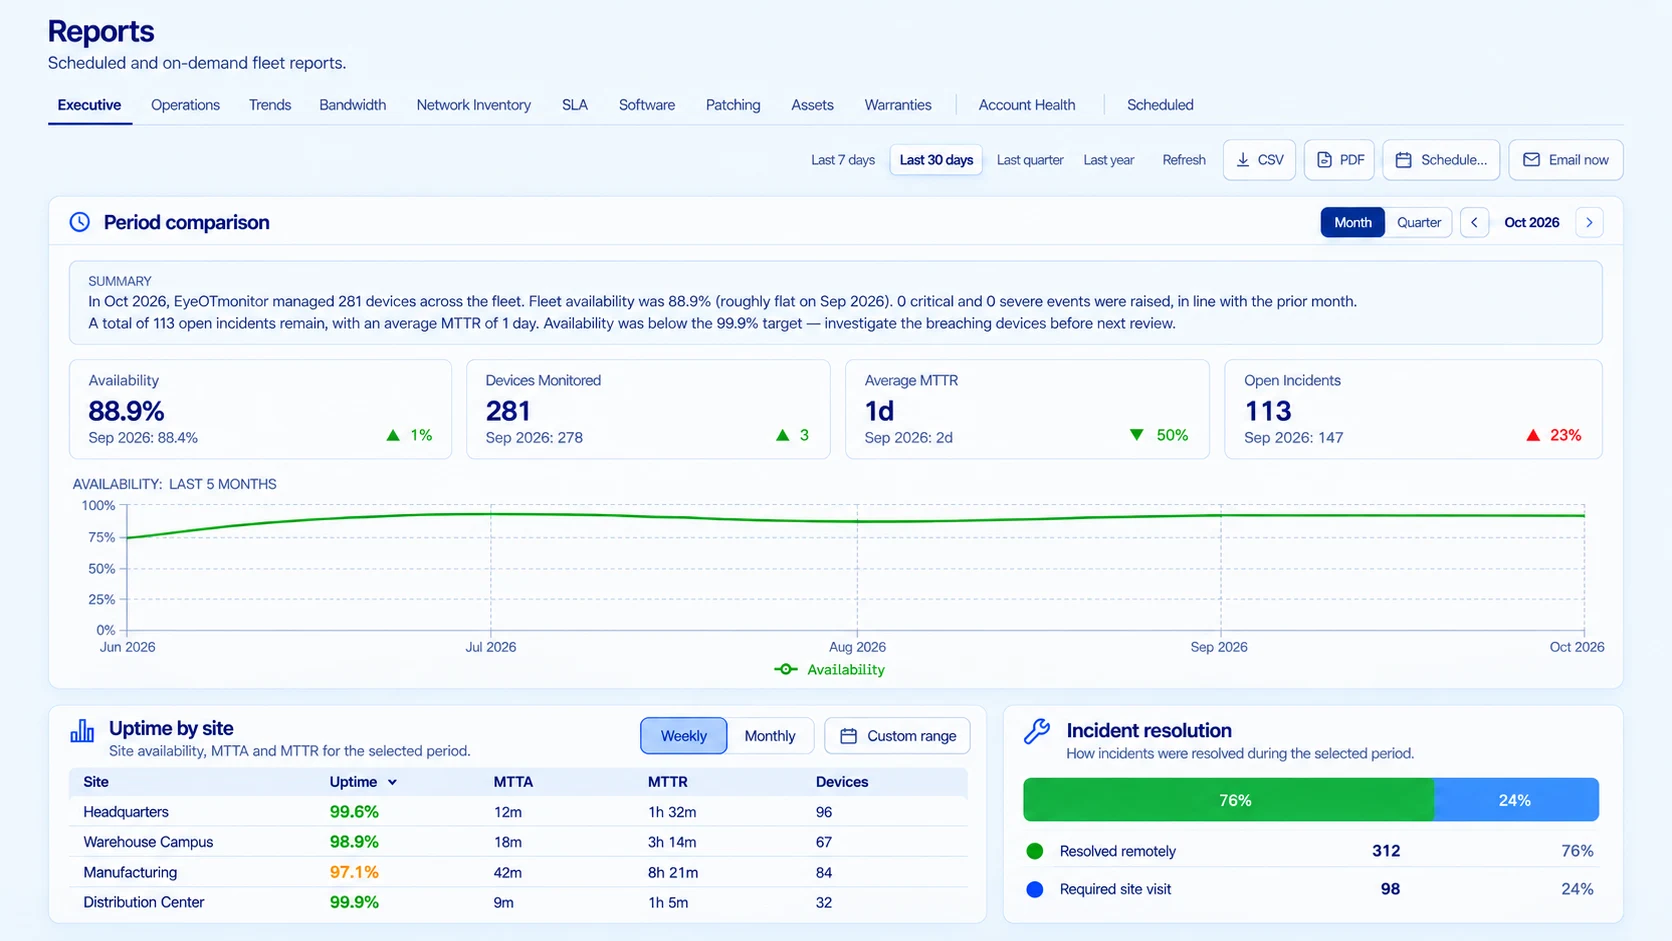Choose the Last quarter range
This screenshot has height=941, width=1672.
point(1030,160)
